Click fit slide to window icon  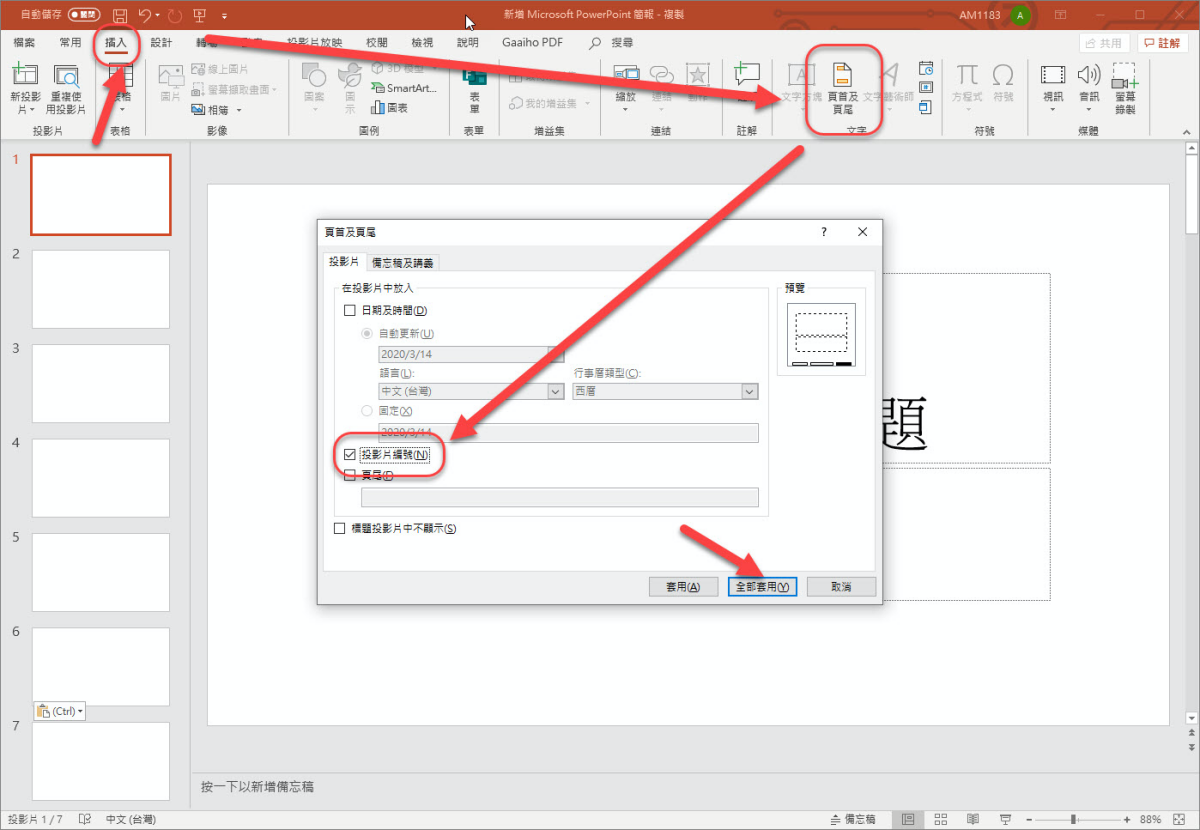(x=1180, y=819)
